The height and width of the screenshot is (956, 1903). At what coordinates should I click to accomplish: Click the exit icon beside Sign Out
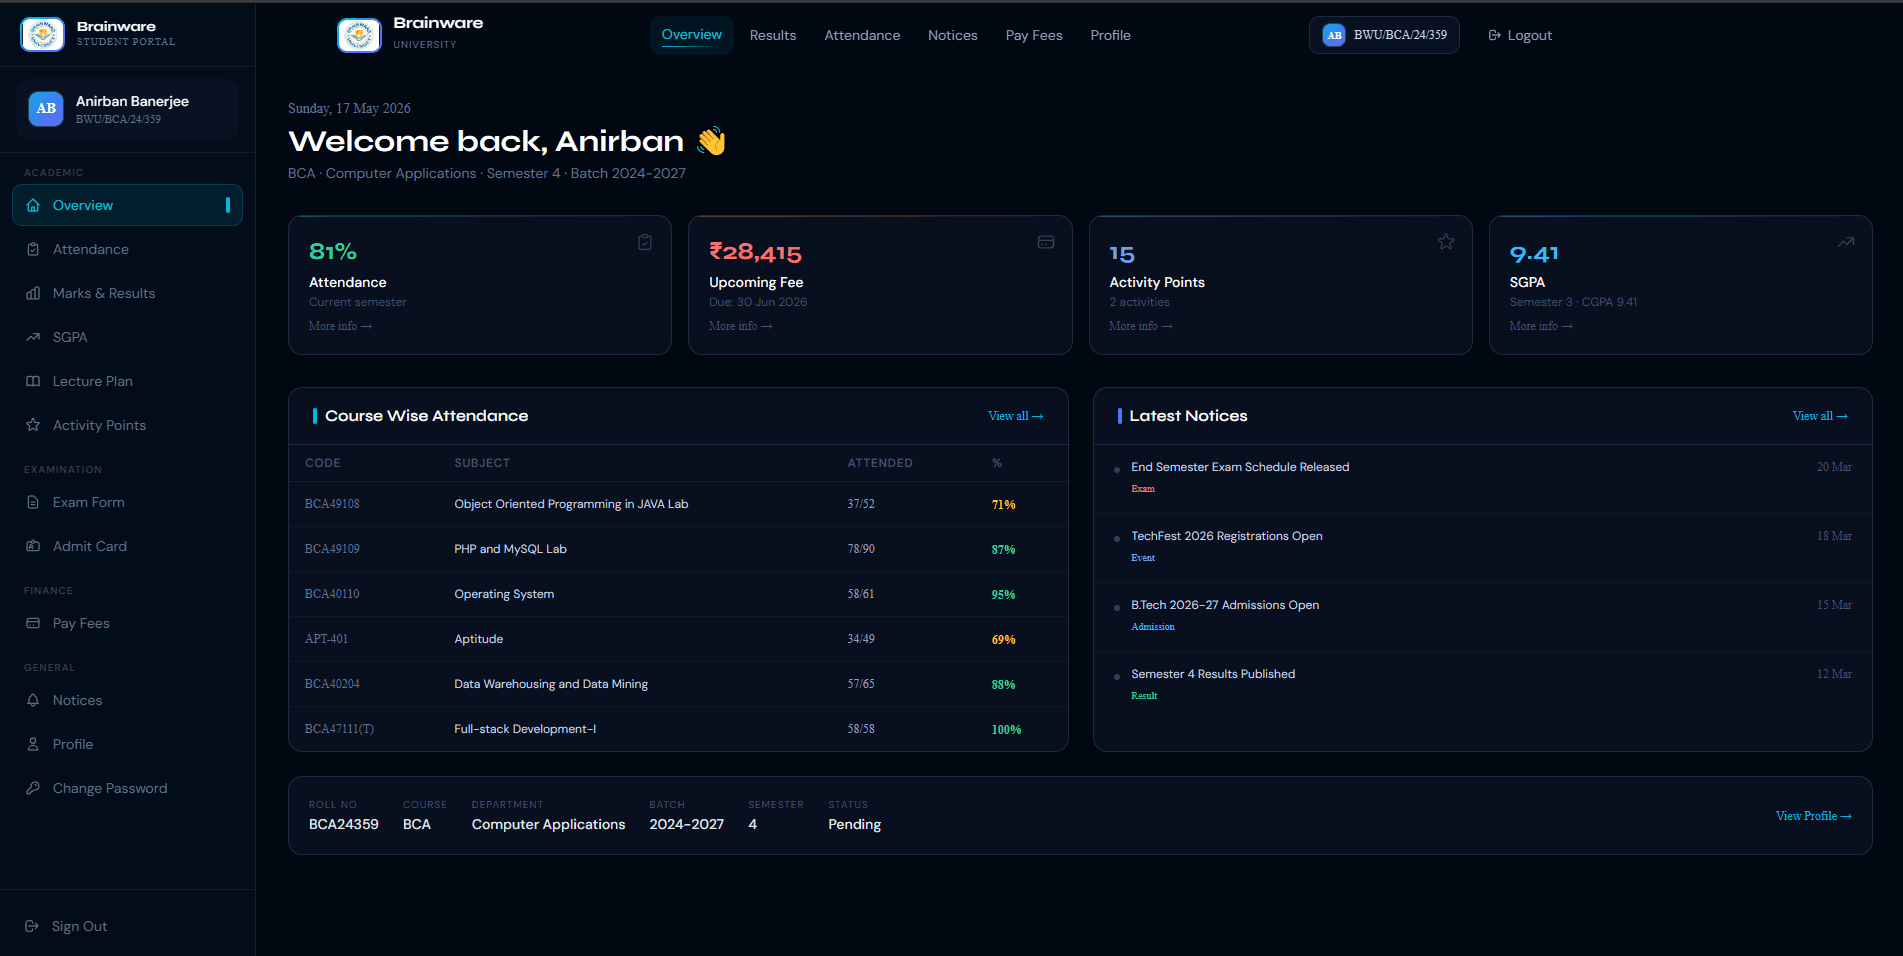click(32, 926)
